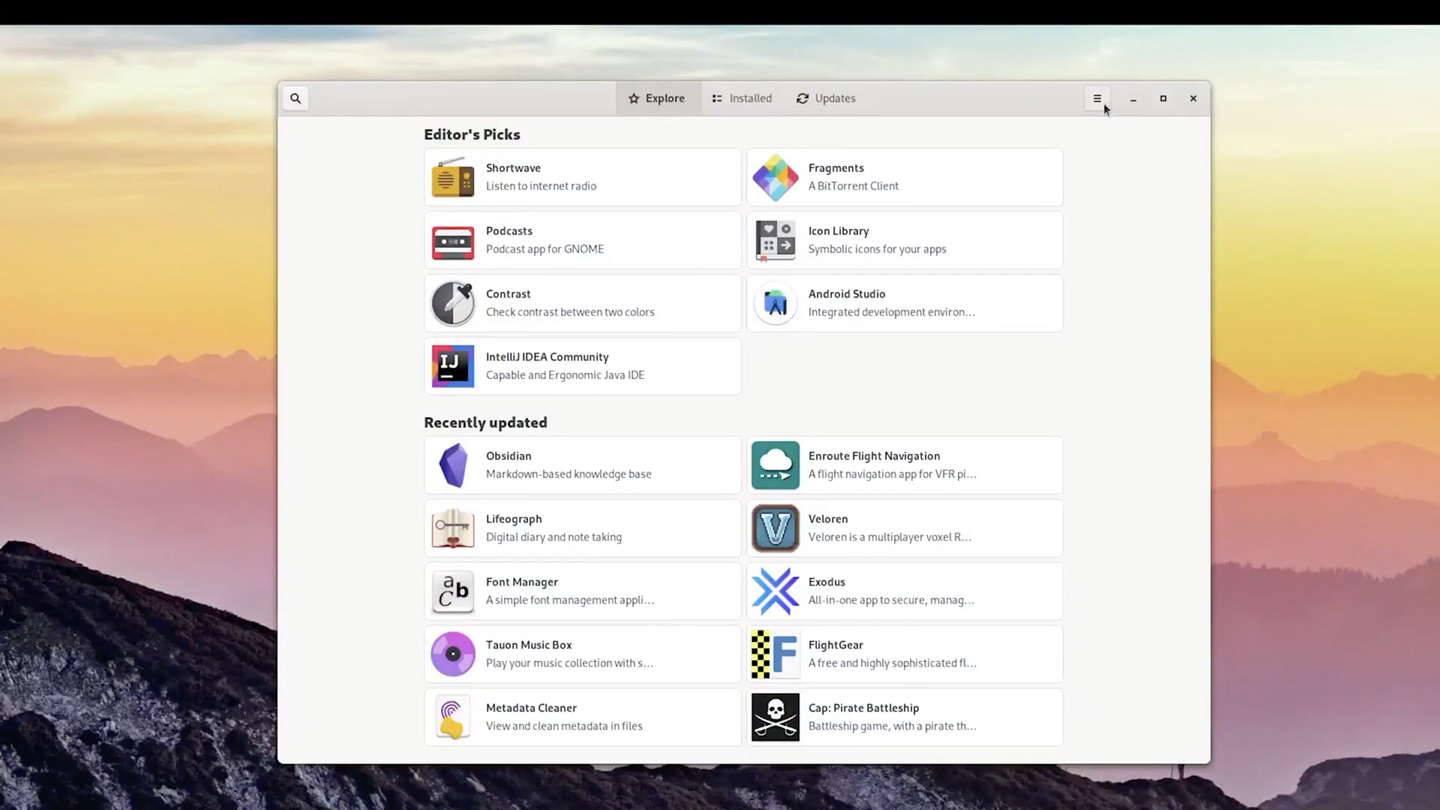
Task: Minimize the software window
Action: coord(1133,98)
